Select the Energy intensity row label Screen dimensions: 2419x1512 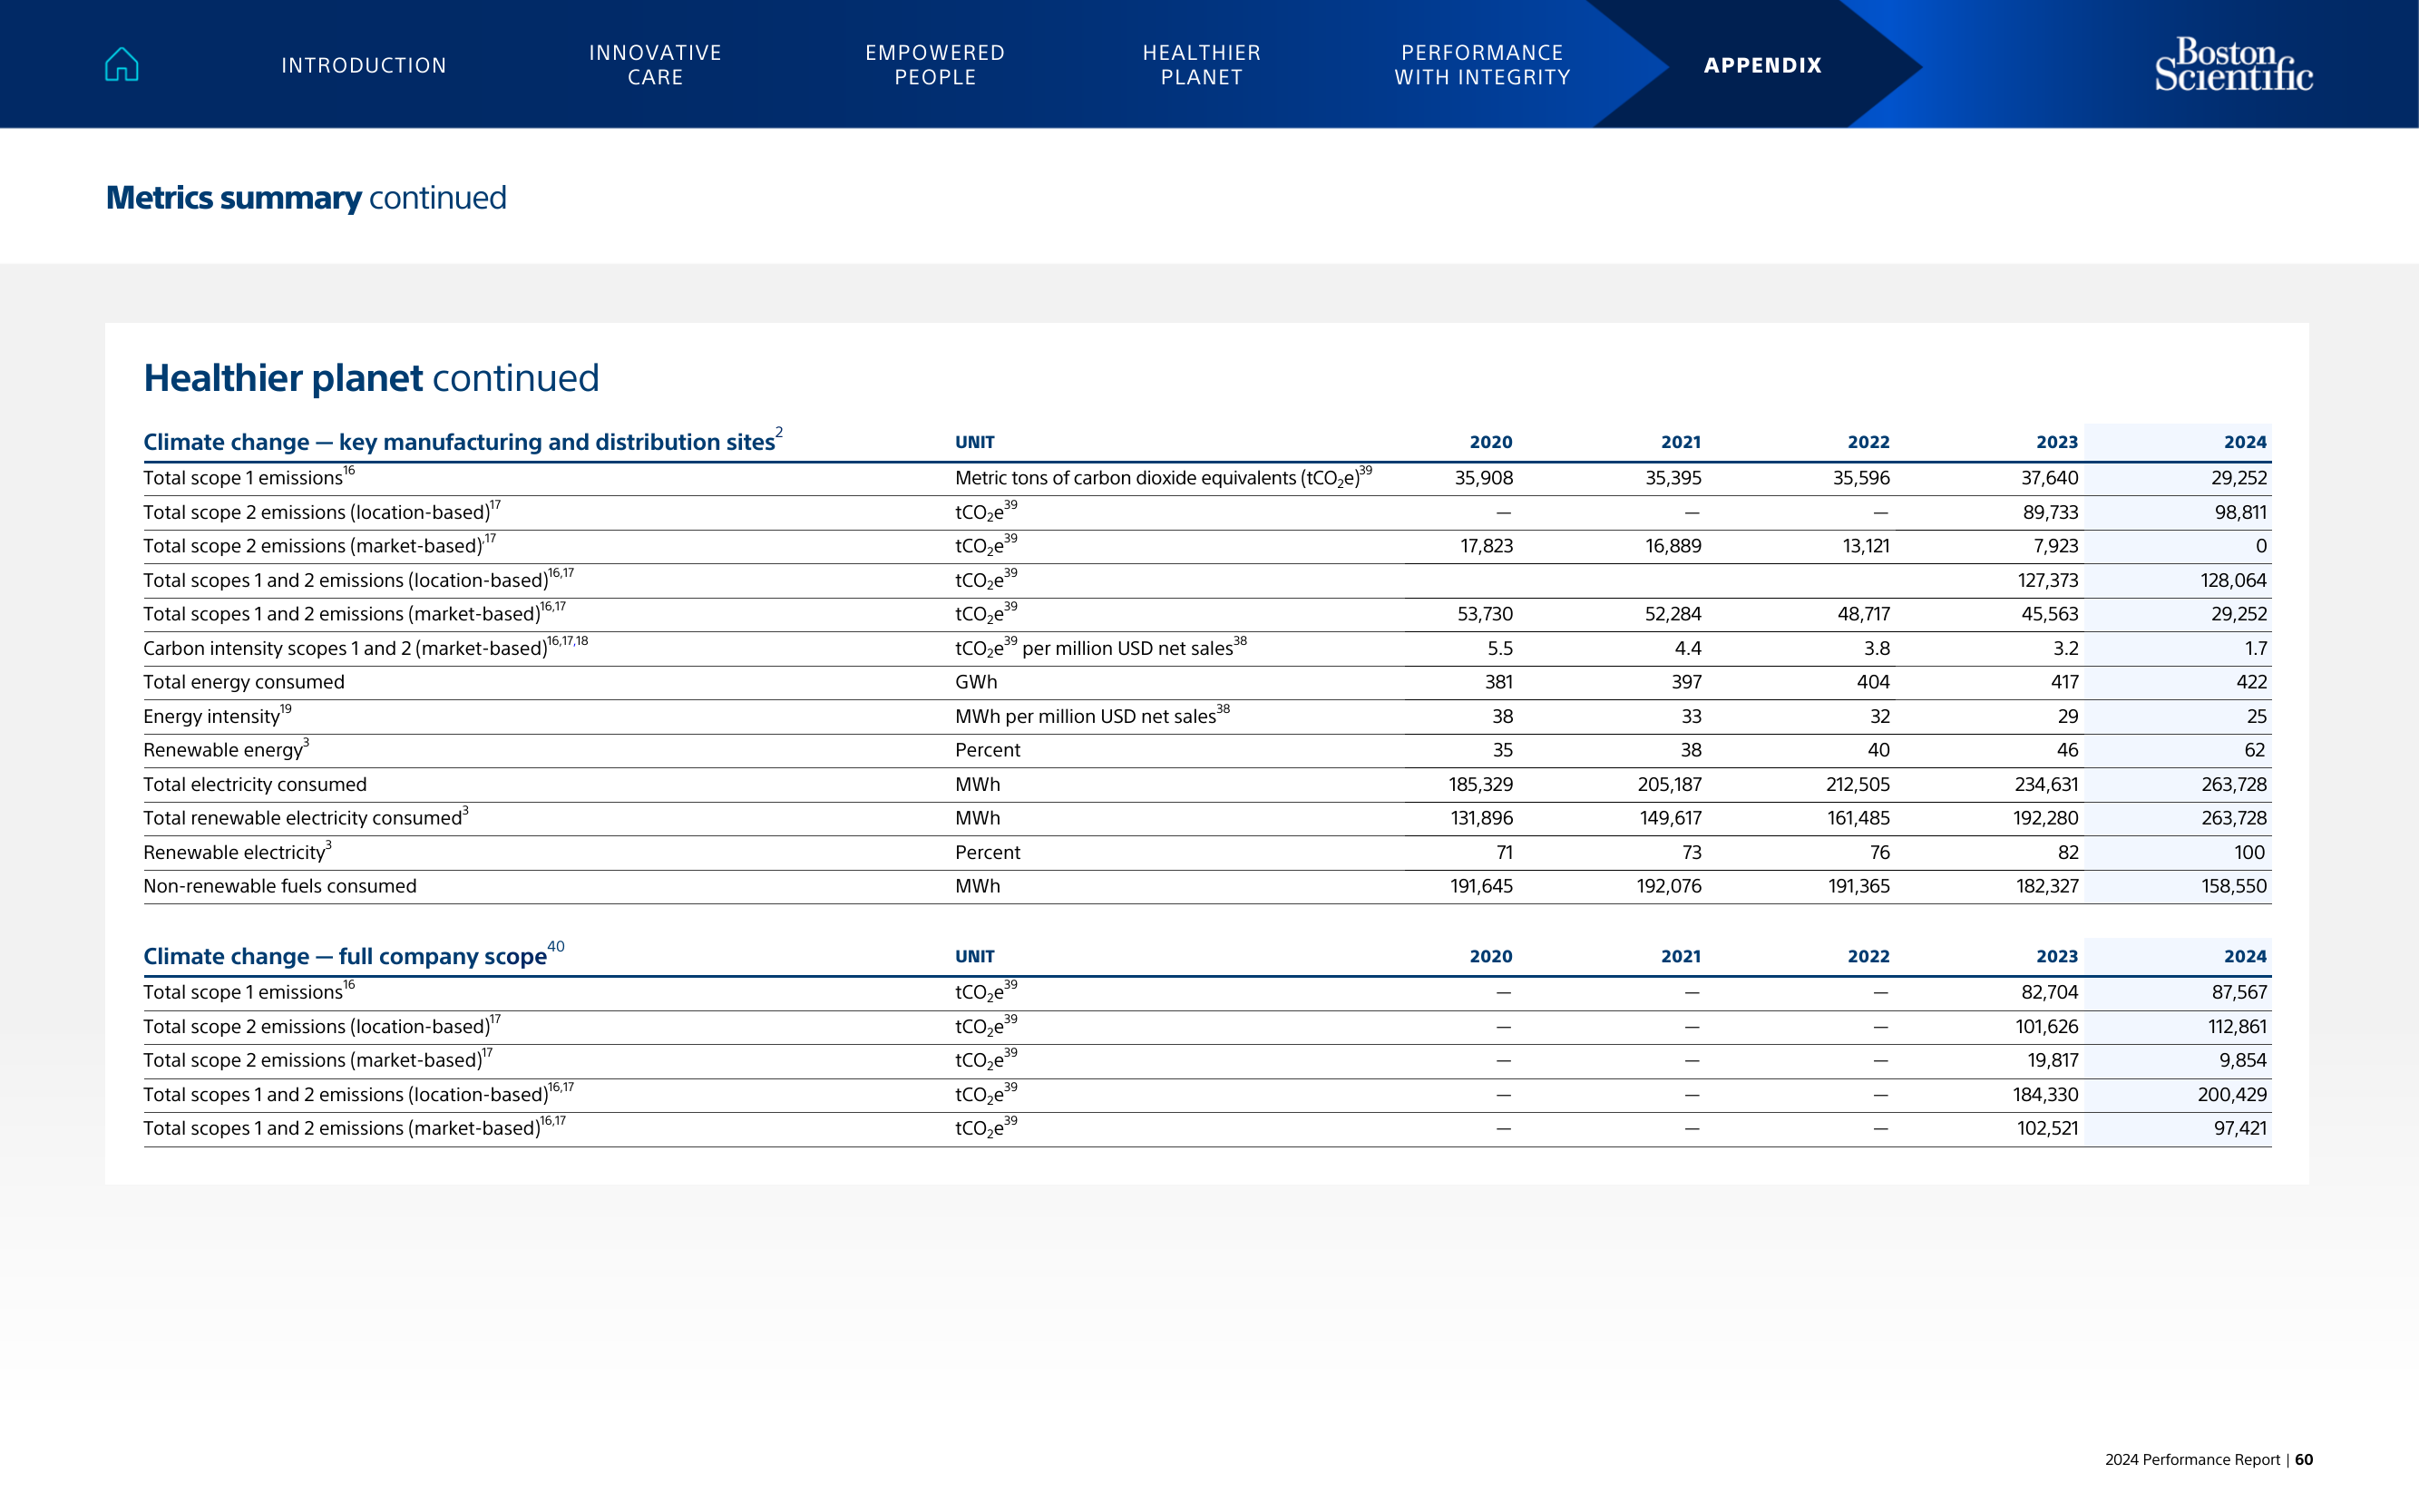pos(218,716)
